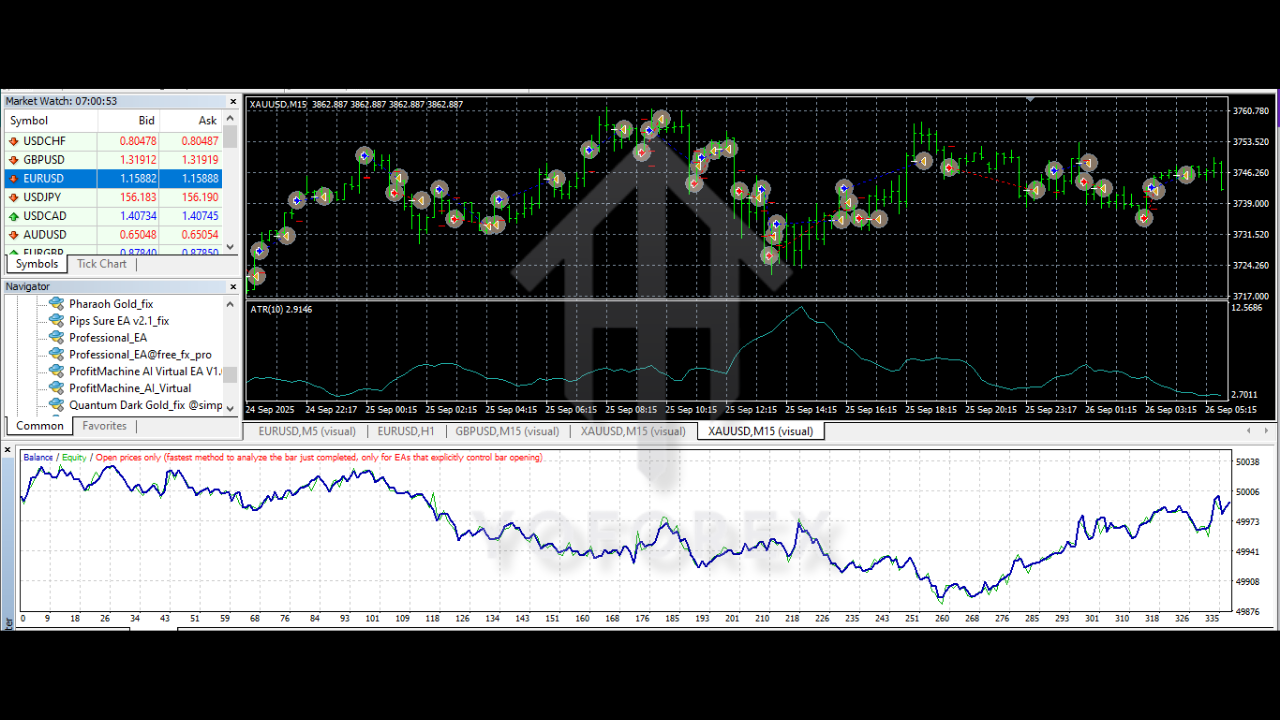The width and height of the screenshot is (1280, 720).
Task: Click the Balance legend label above the graph
Action: 38,457
